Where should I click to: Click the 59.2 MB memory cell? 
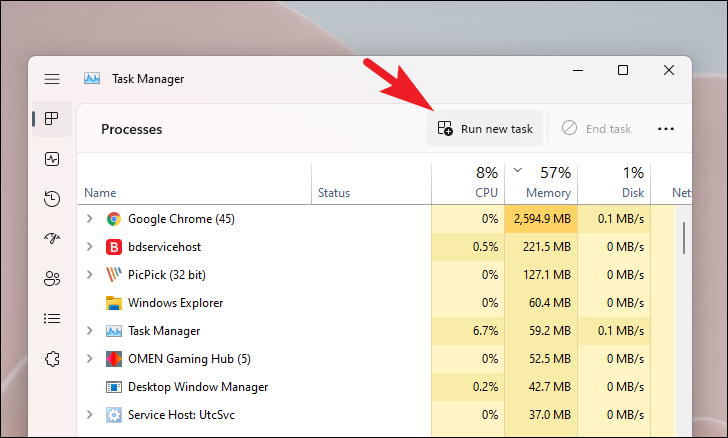coord(541,331)
